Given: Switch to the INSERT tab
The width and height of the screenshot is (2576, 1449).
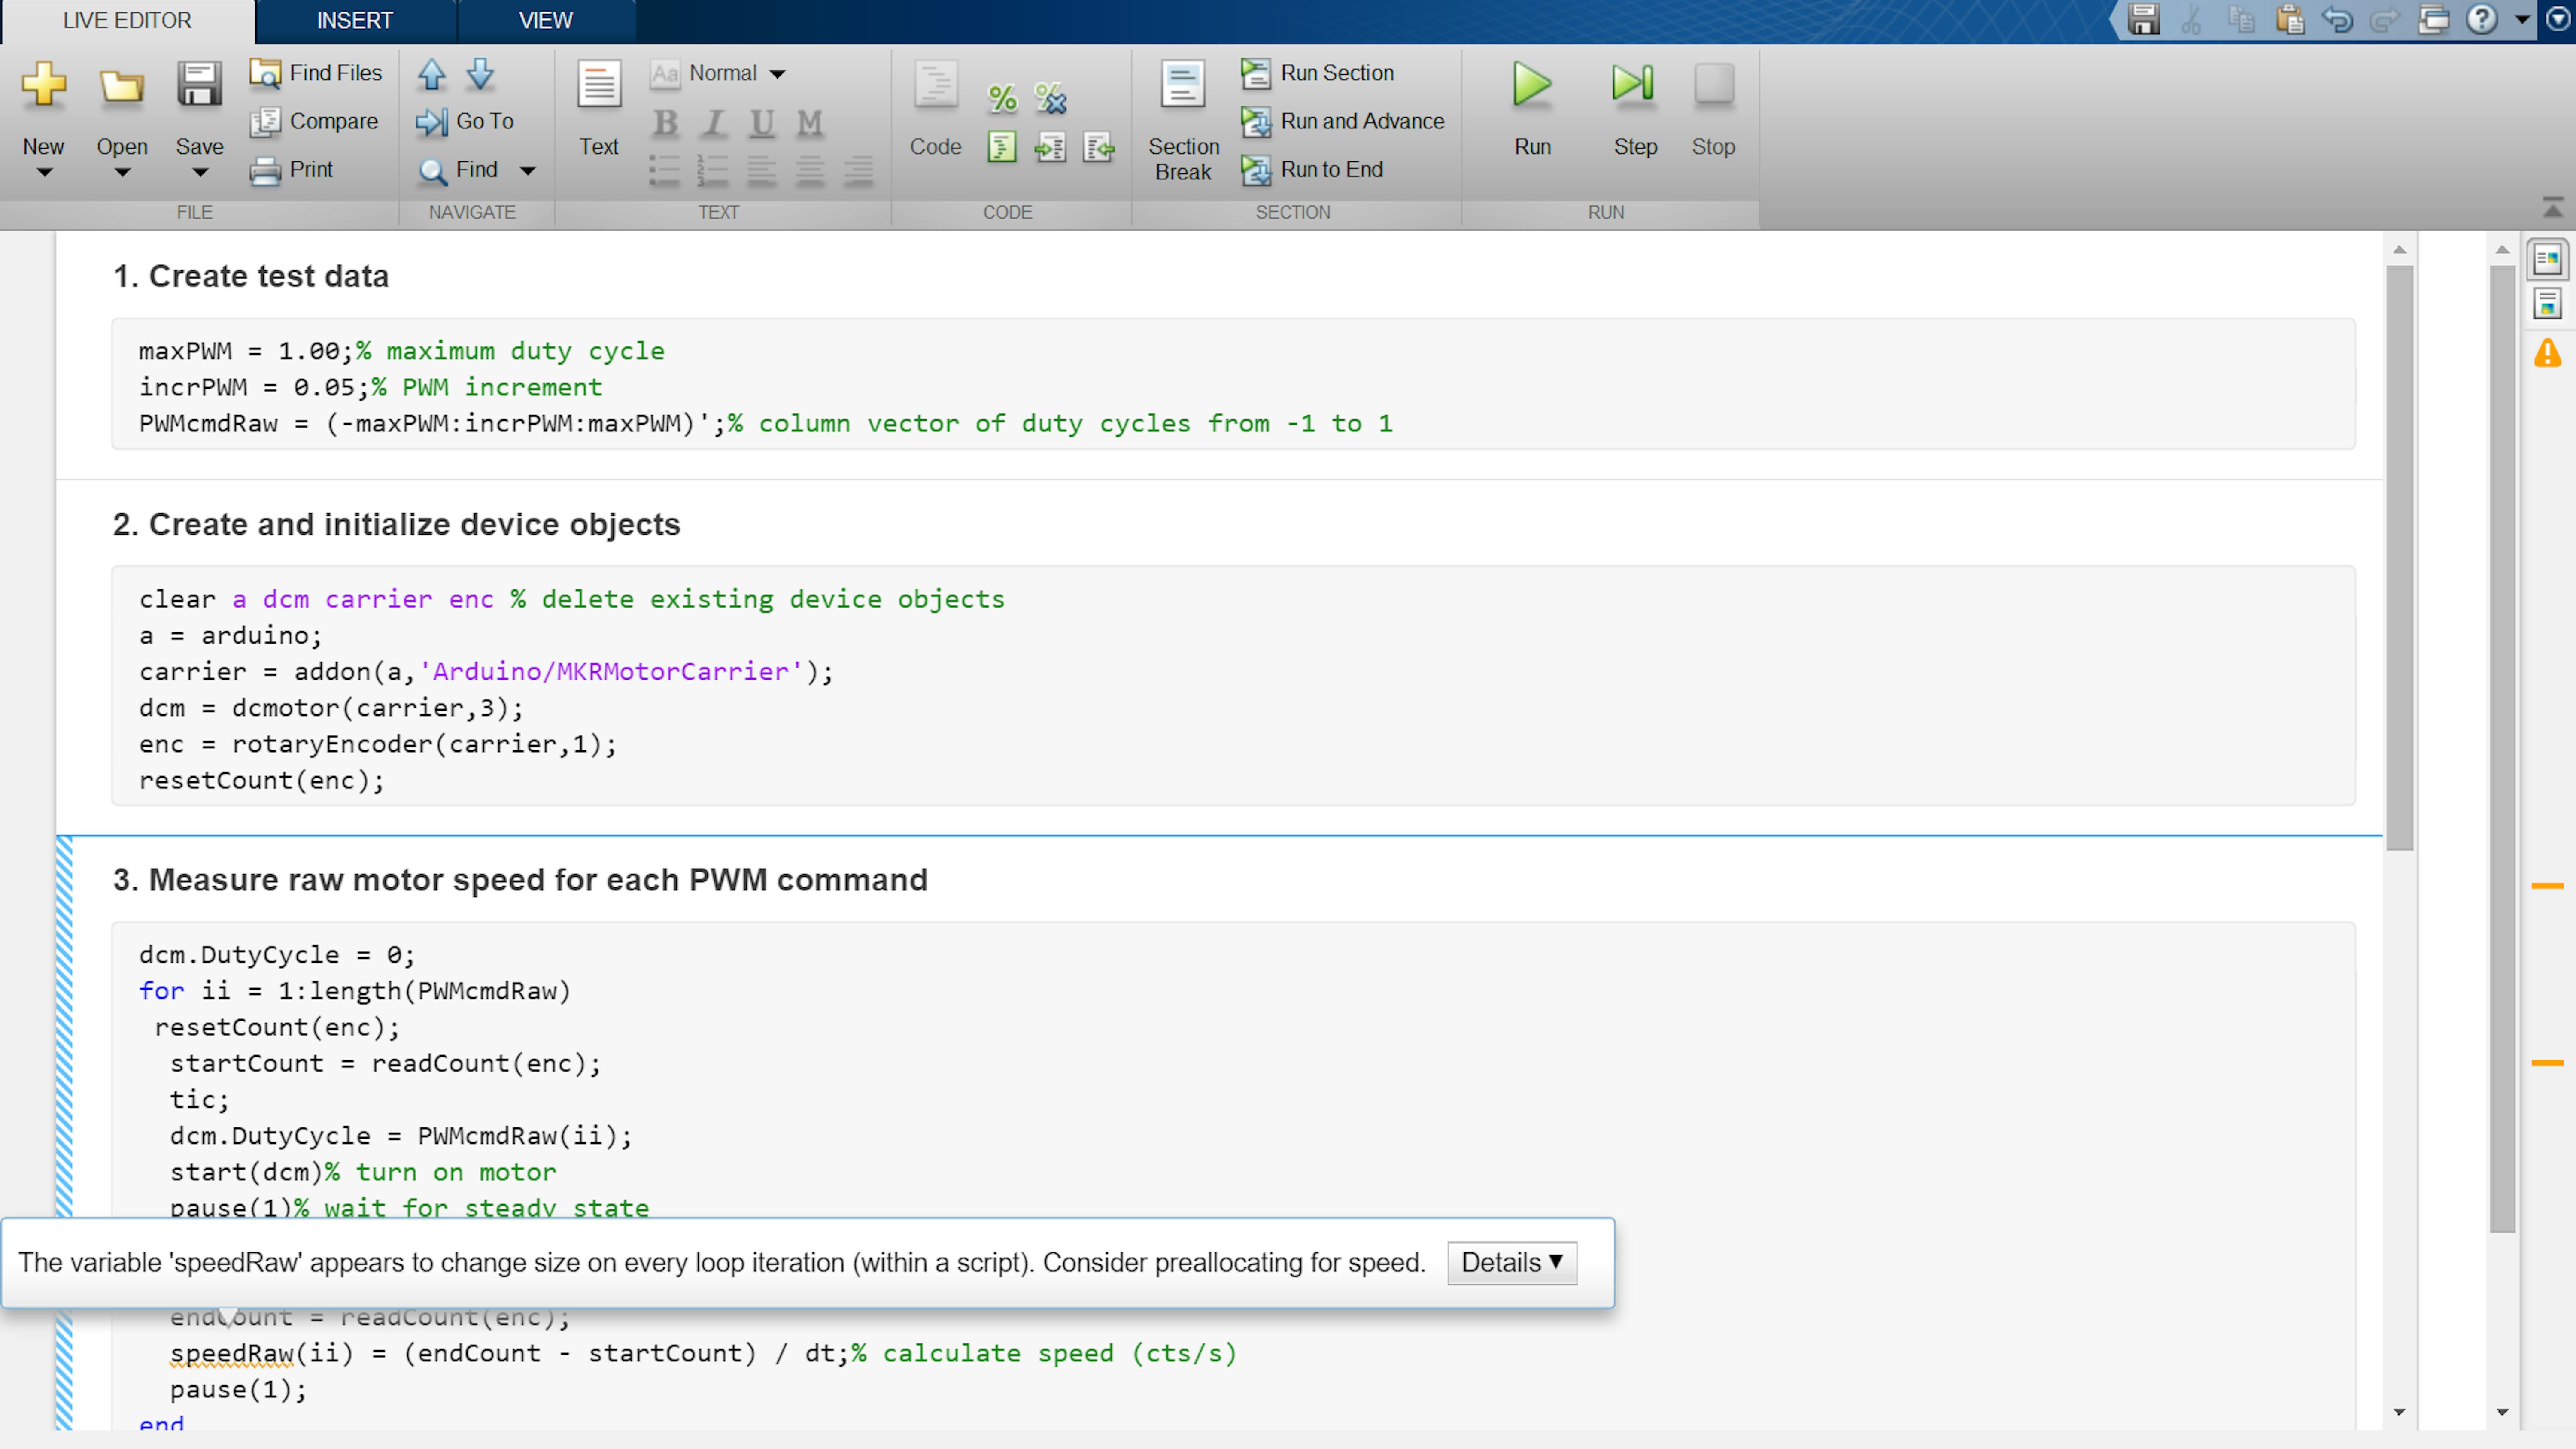Looking at the screenshot, I should click(355, 21).
